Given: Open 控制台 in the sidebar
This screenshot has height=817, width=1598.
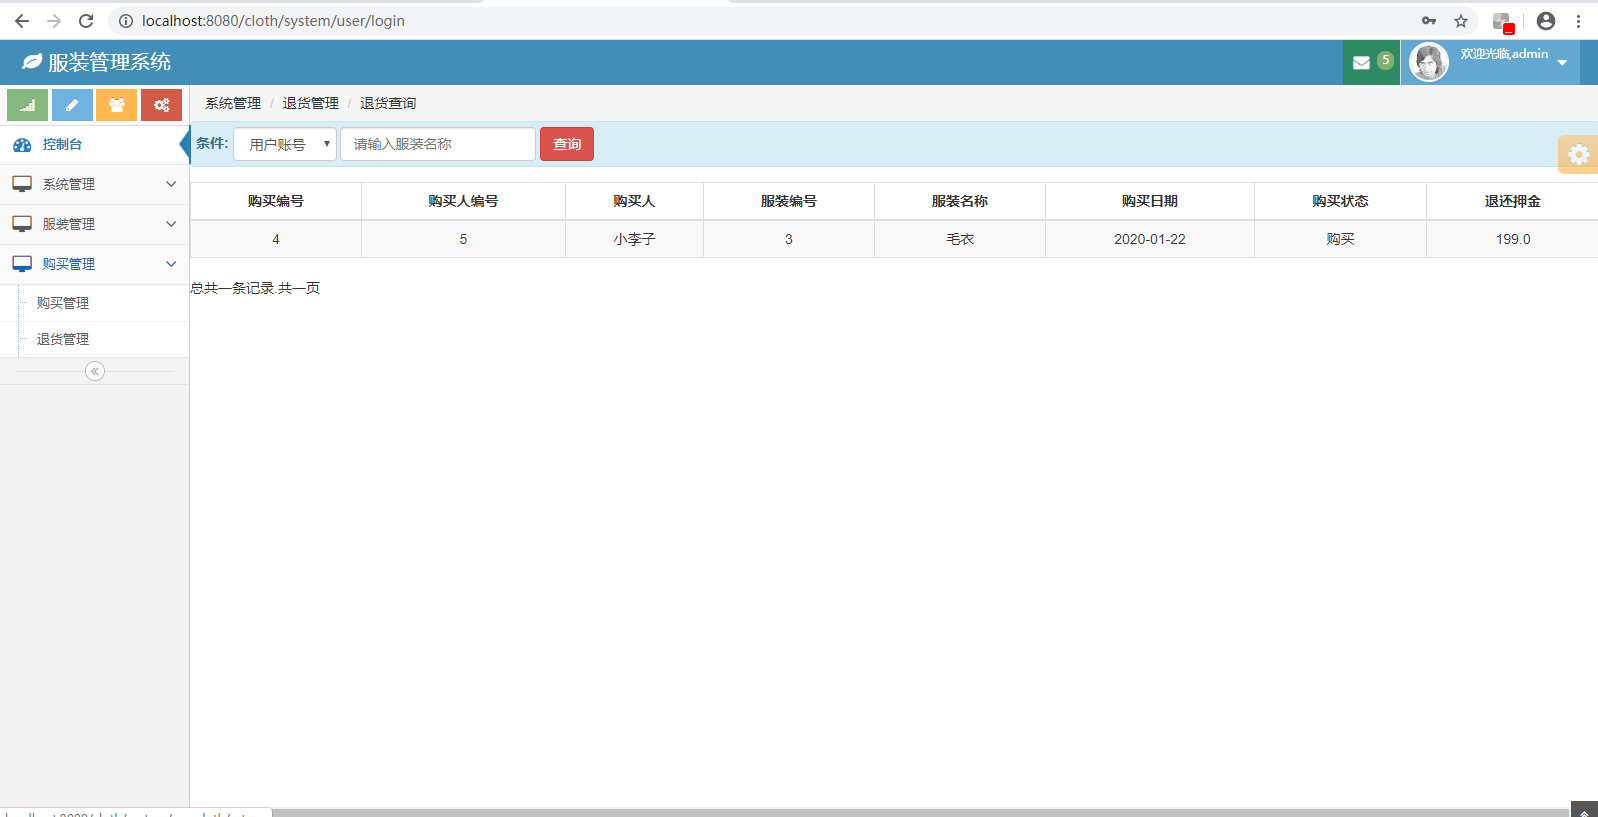Looking at the screenshot, I should point(94,144).
